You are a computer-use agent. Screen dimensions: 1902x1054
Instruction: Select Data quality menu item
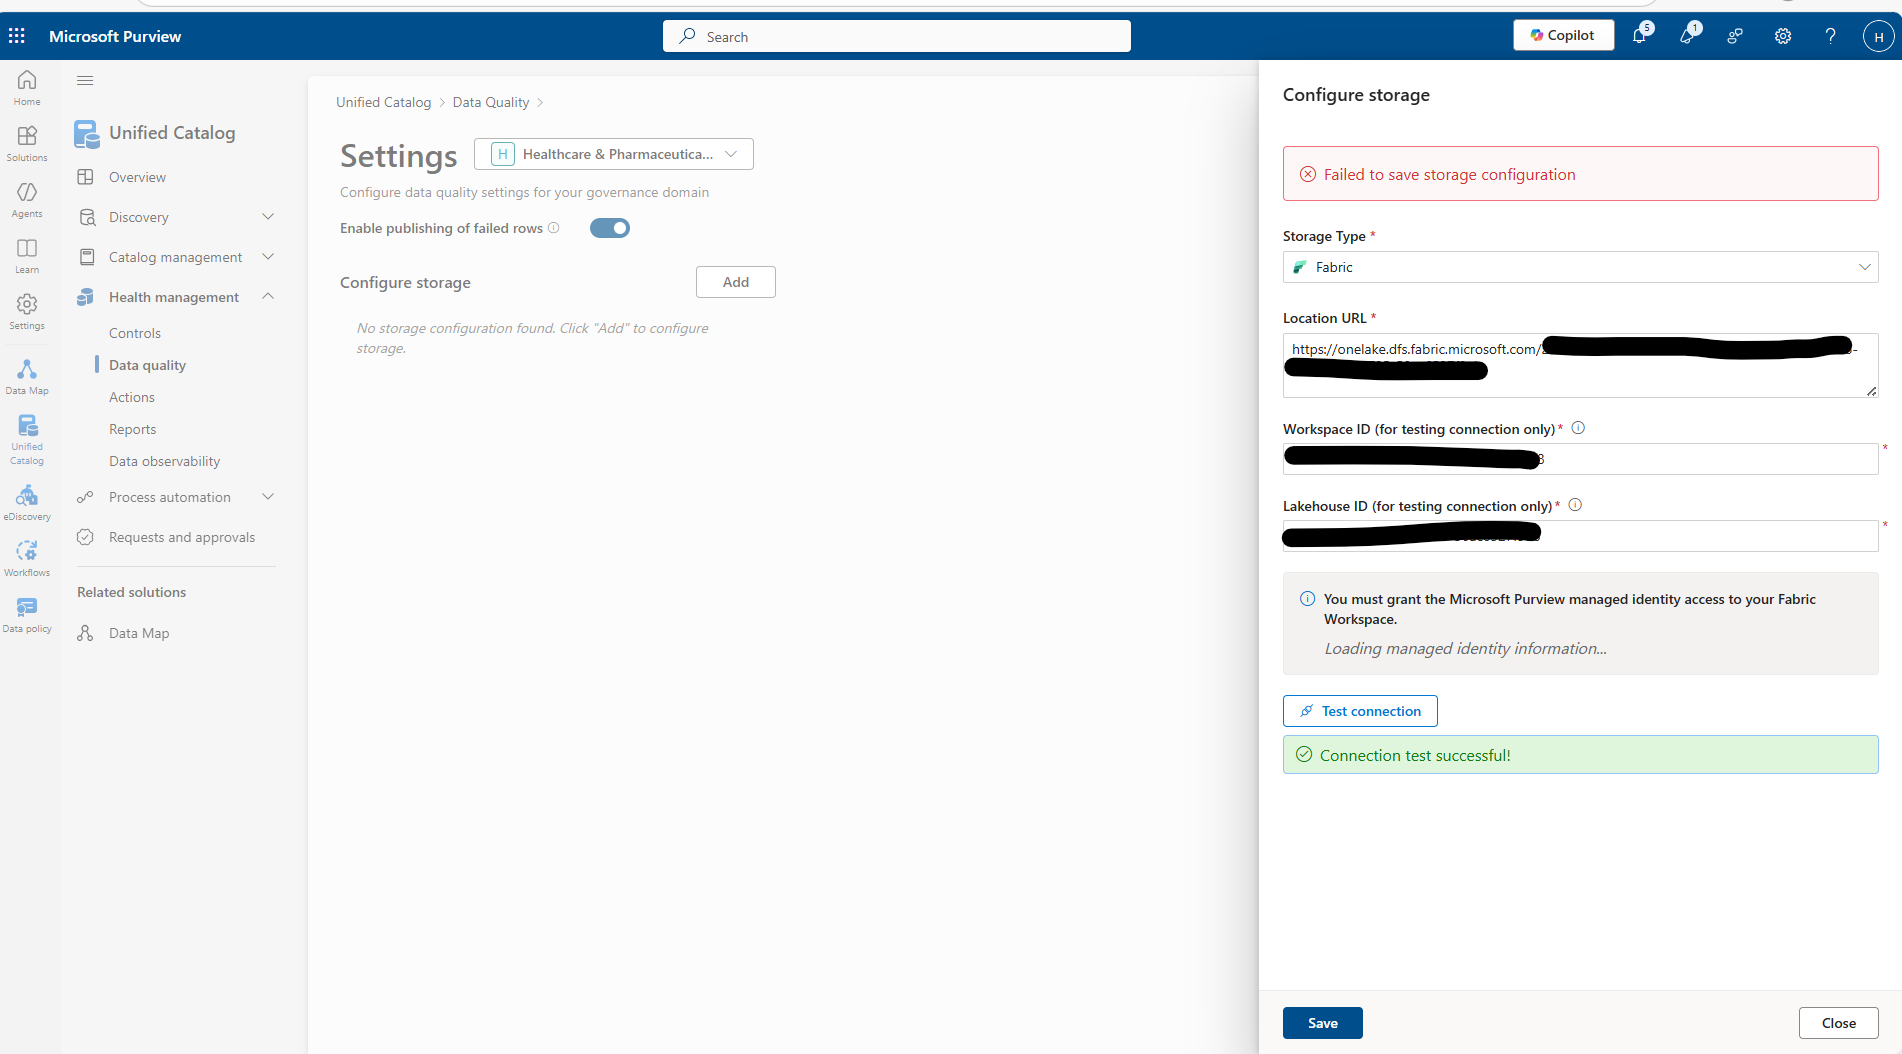[148, 365]
